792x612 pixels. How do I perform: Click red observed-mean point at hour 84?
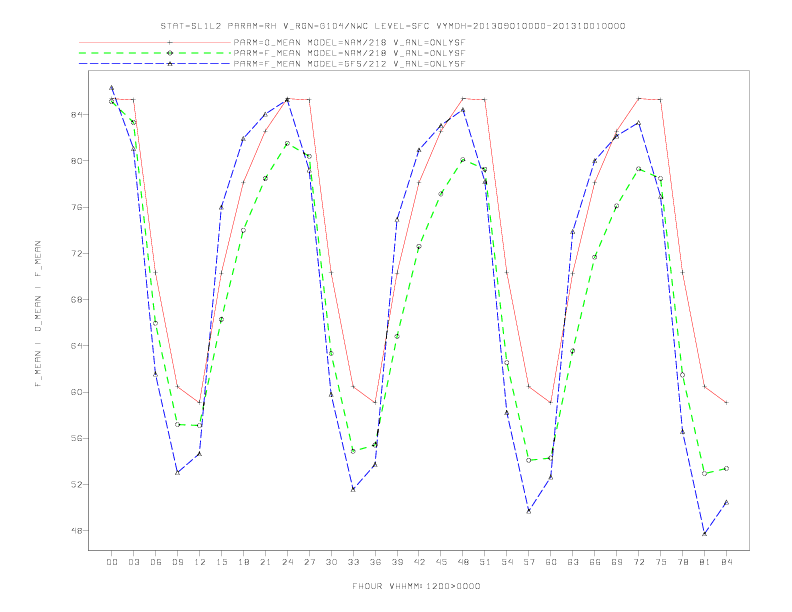coord(726,402)
